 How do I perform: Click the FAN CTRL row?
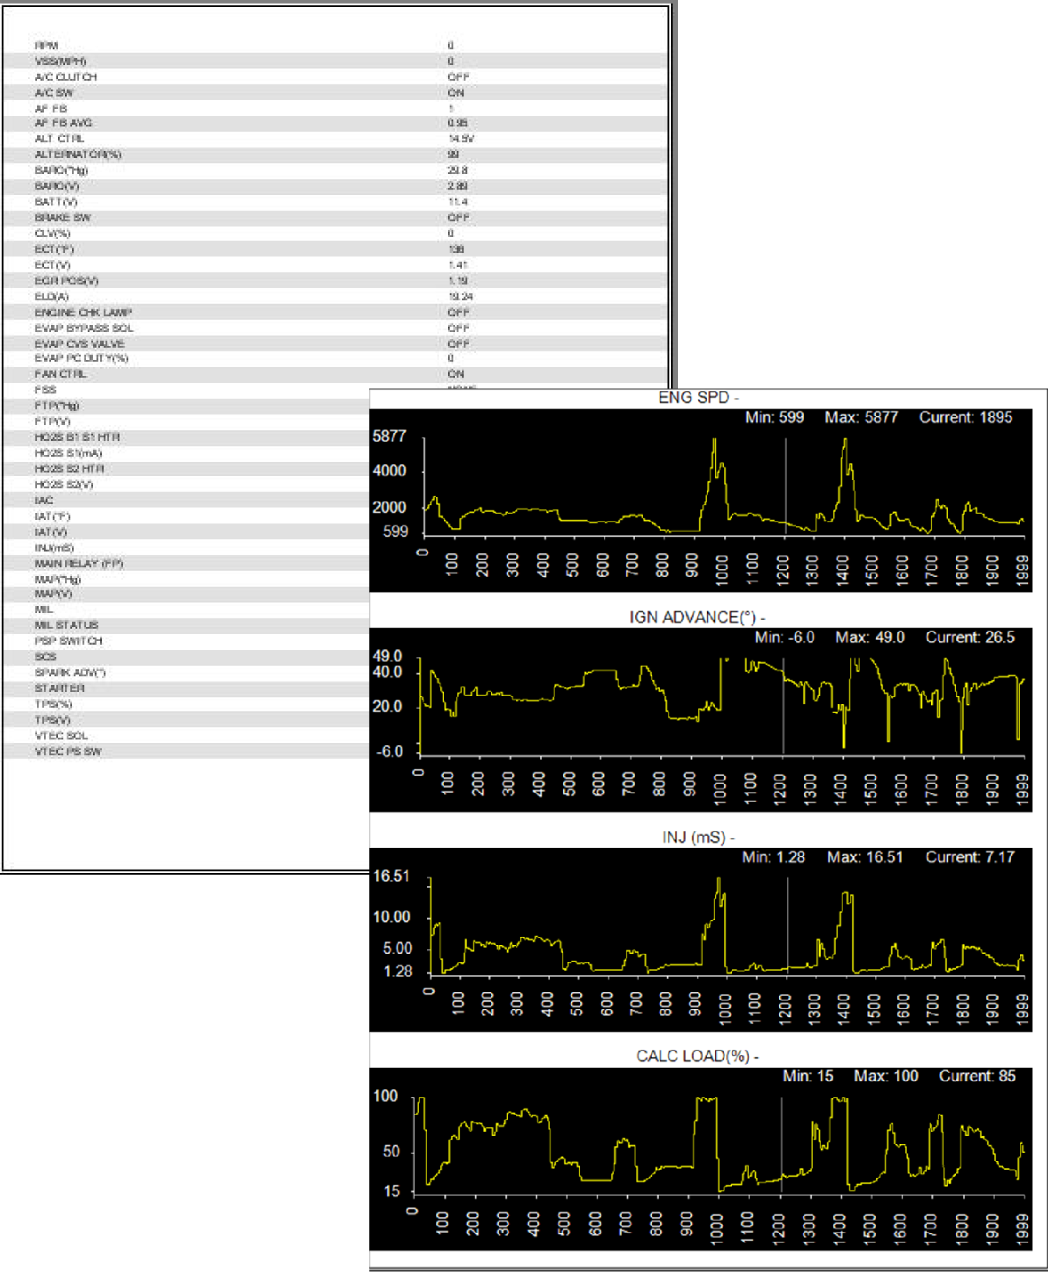click(61, 374)
